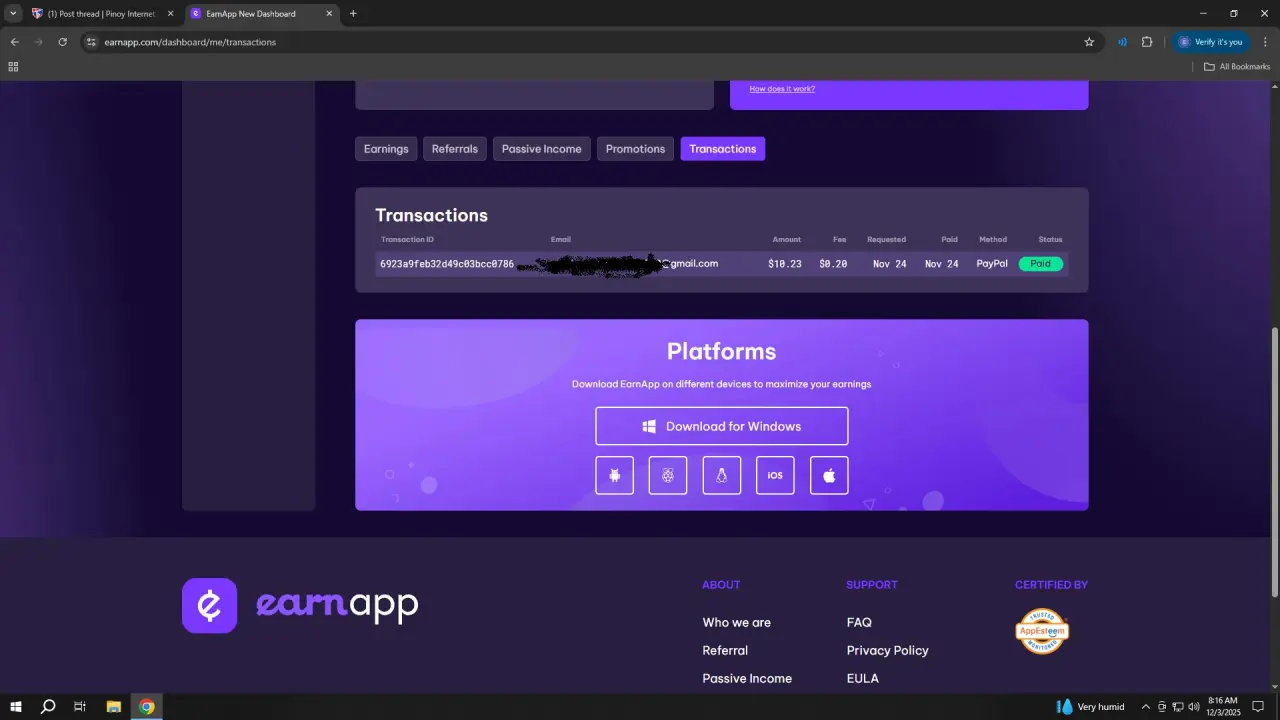Show hidden system tray icons
Viewport: 1280px width, 720px height.
[1146, 707]
